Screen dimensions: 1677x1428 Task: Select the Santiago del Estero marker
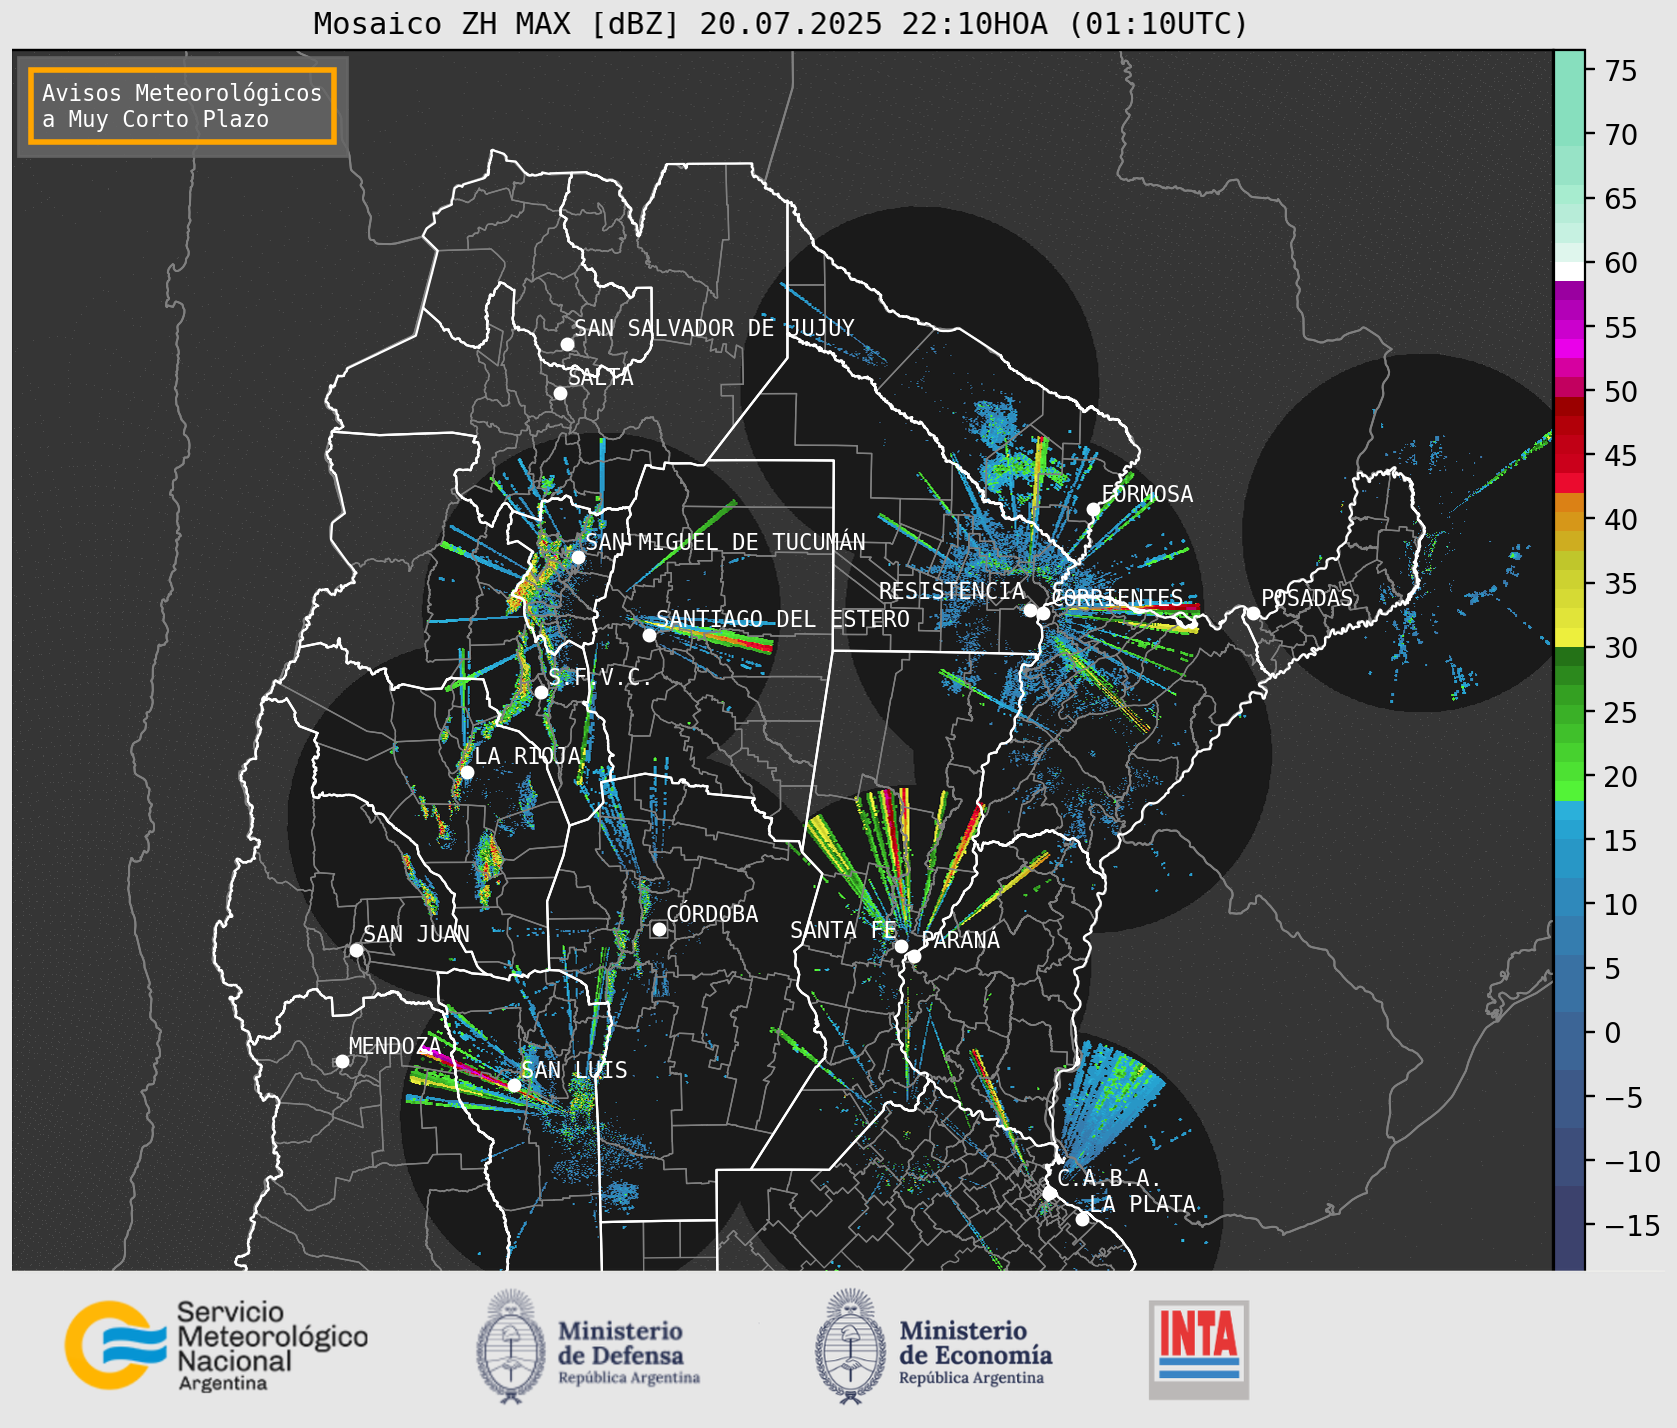(649, 635)
